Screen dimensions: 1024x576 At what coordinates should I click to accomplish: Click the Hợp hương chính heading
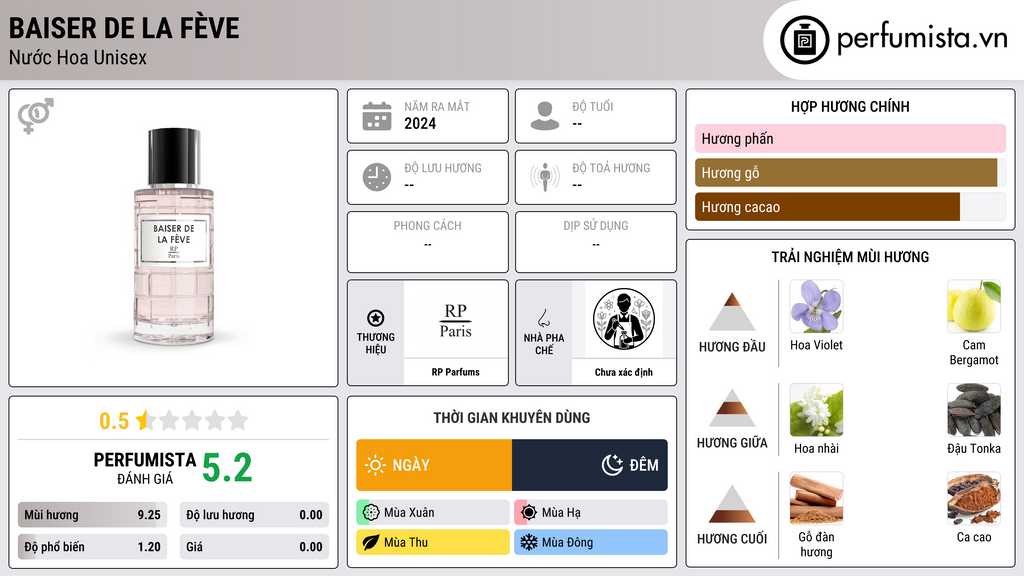(850, 106)
